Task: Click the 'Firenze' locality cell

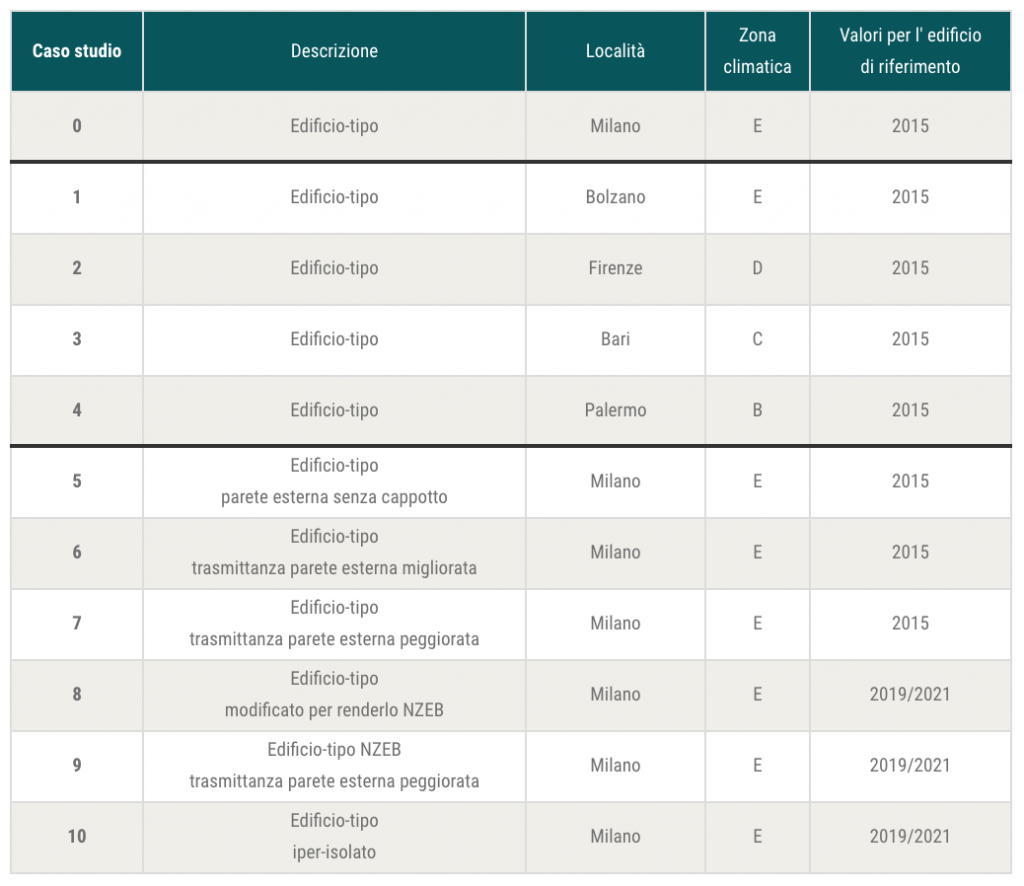Action: coord(615,268)
